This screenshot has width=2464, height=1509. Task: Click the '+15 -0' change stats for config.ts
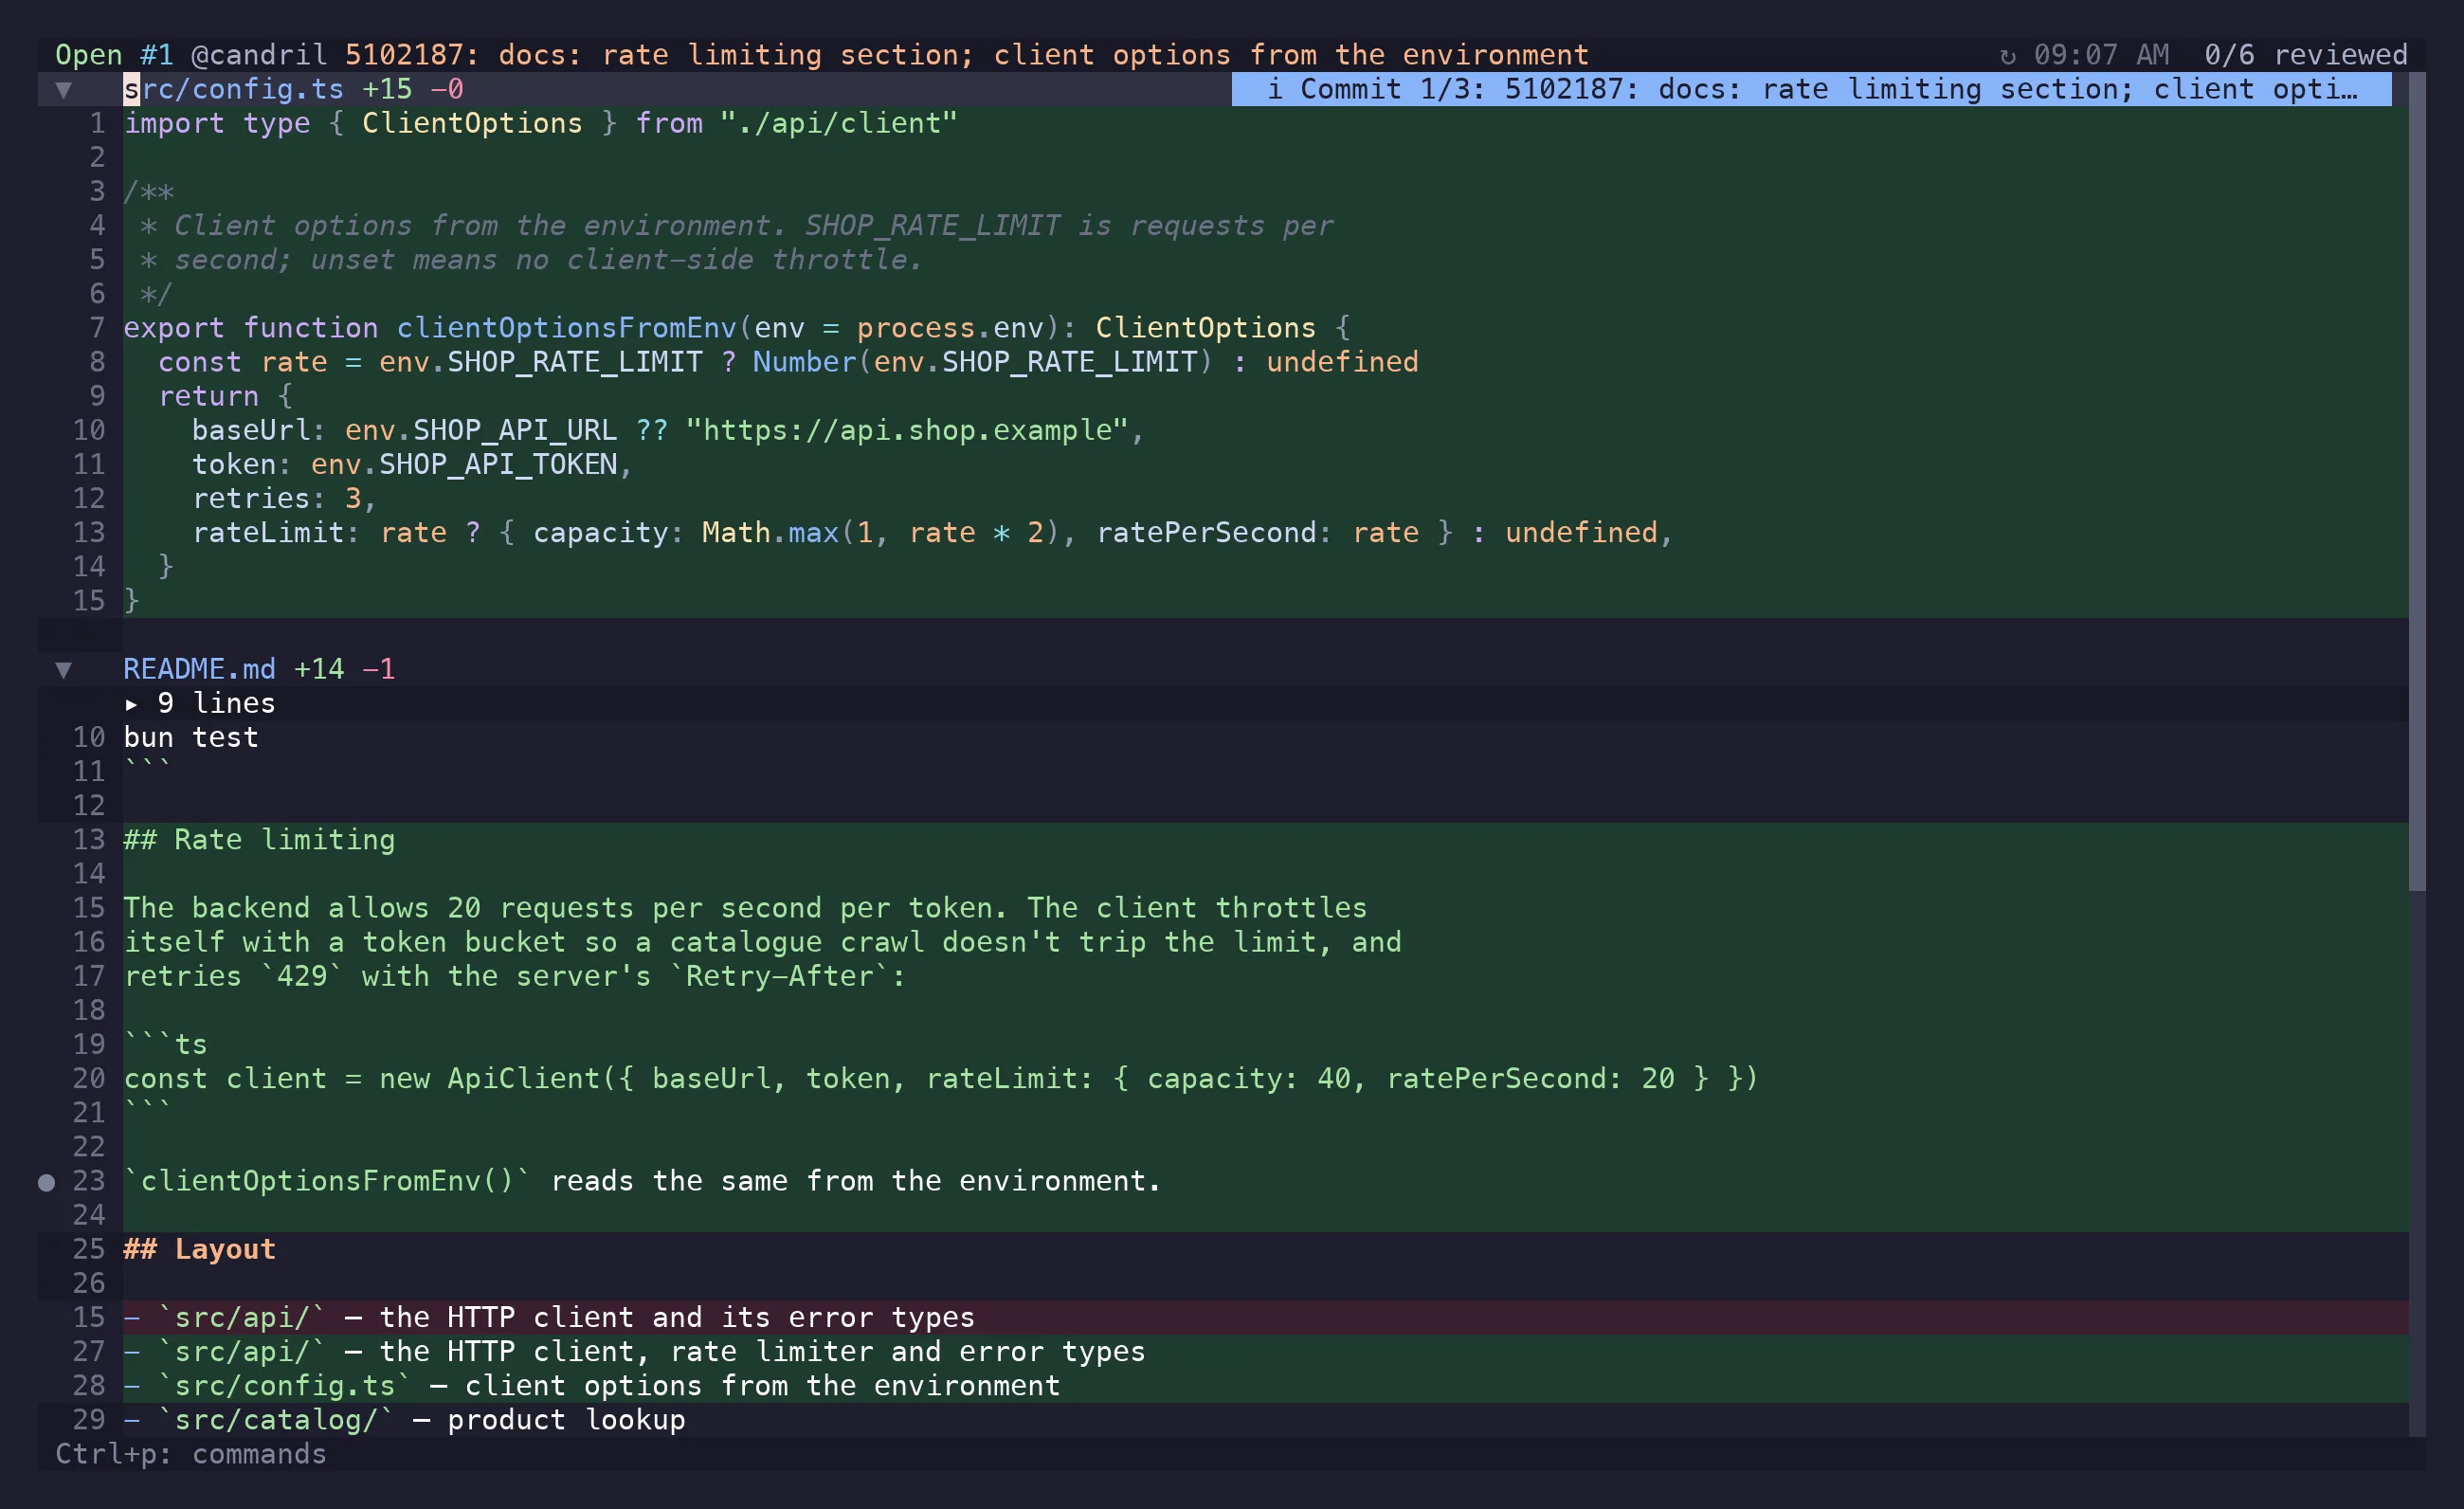pyautogui.click(x=412, y=89)
